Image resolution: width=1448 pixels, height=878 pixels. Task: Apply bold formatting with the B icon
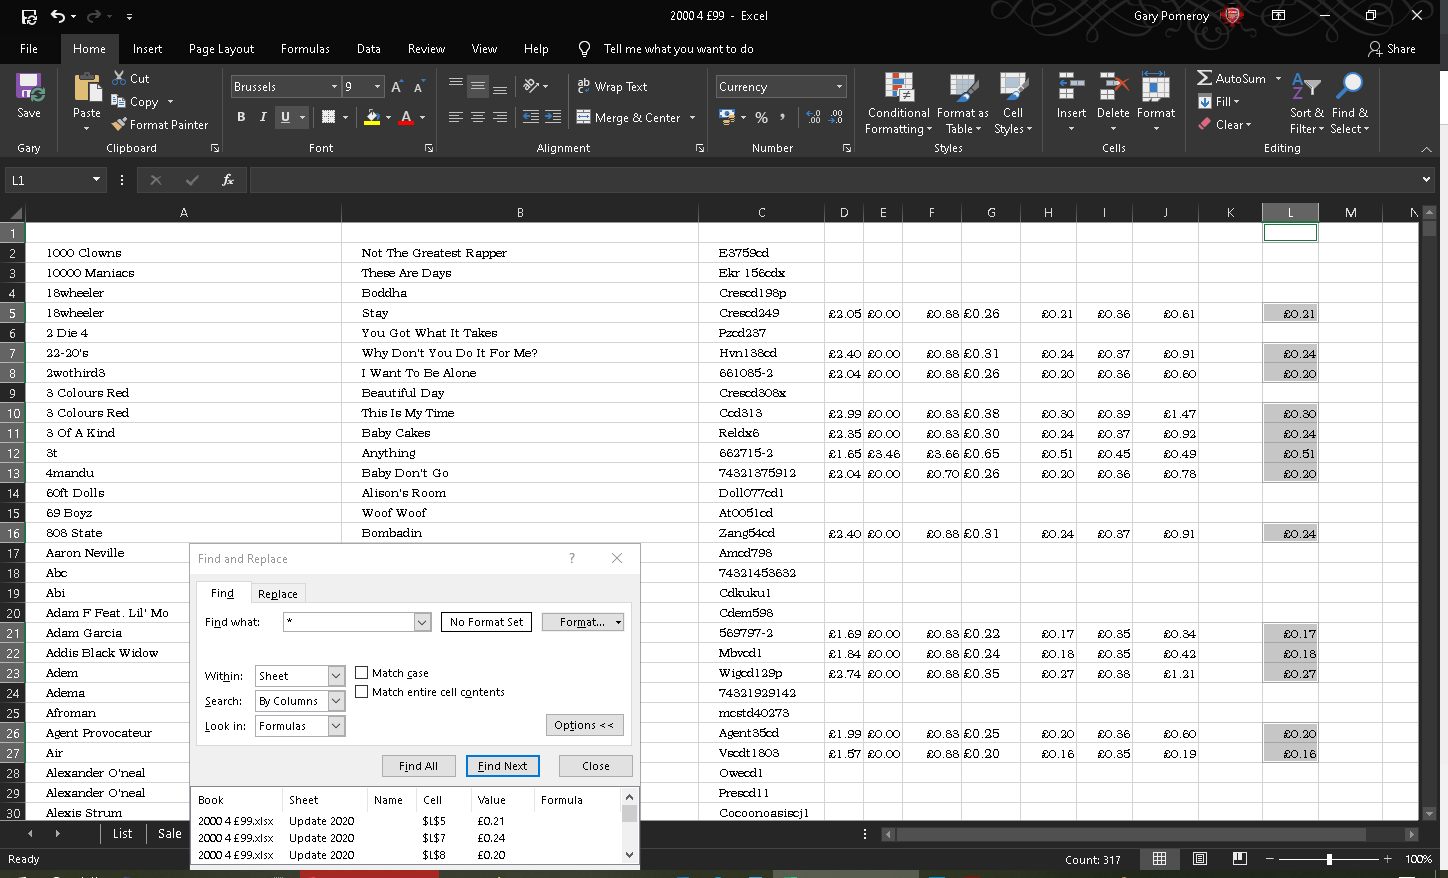click(x=241, y=117)
